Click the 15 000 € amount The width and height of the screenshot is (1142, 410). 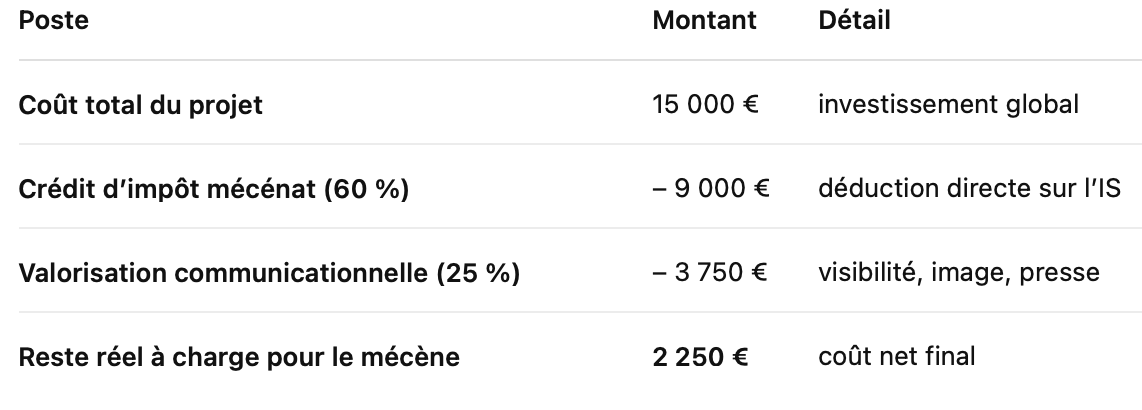pyautogui.click(x=706, y=104)
